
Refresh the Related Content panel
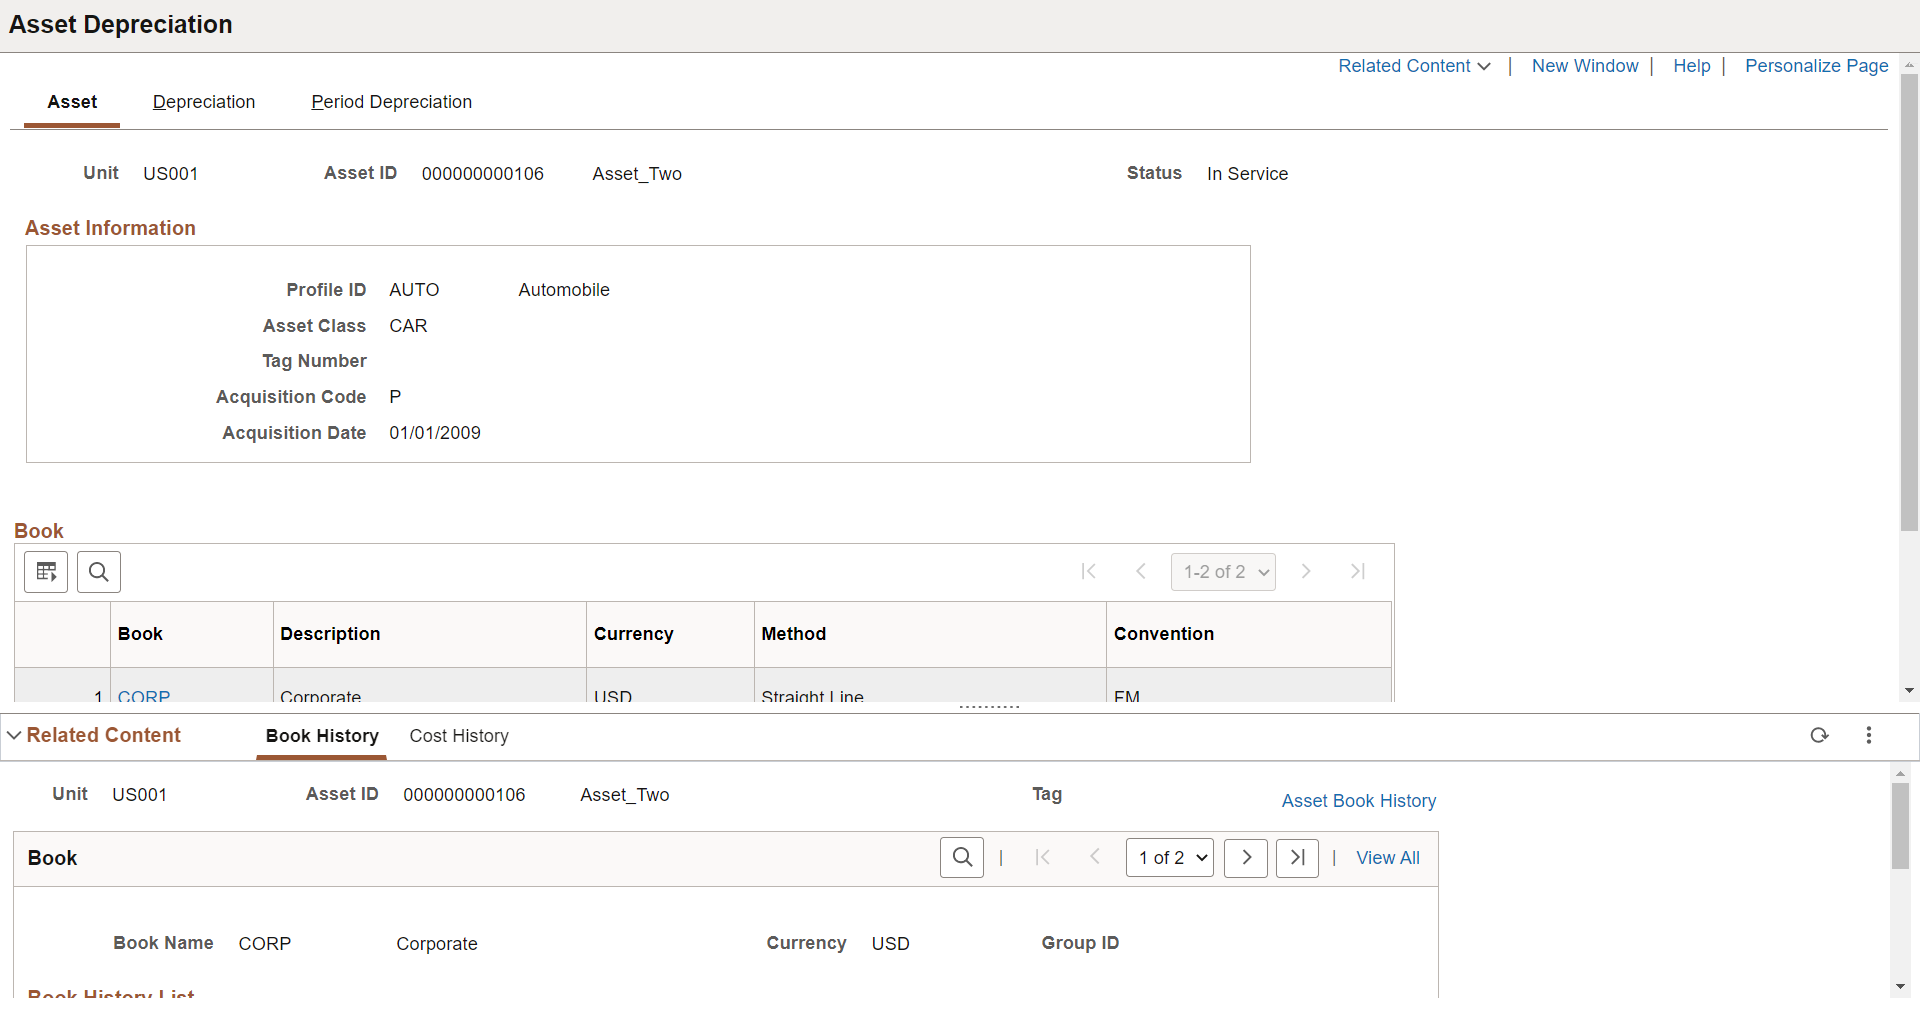coord(1819,736)
